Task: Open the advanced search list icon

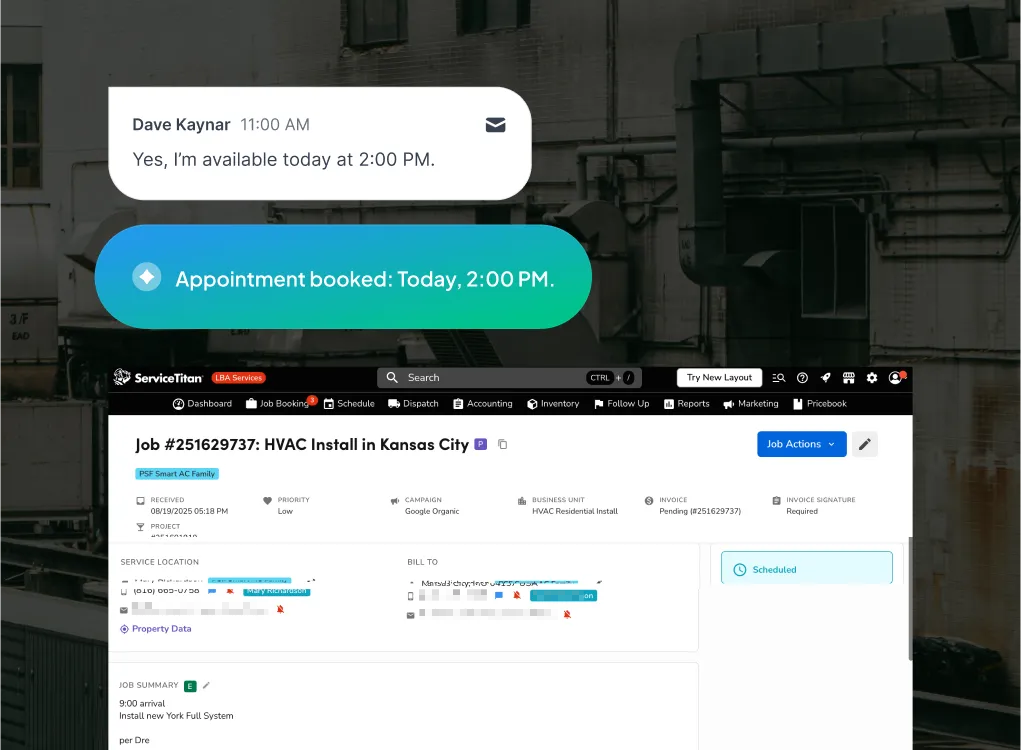Action: point(779,378)
